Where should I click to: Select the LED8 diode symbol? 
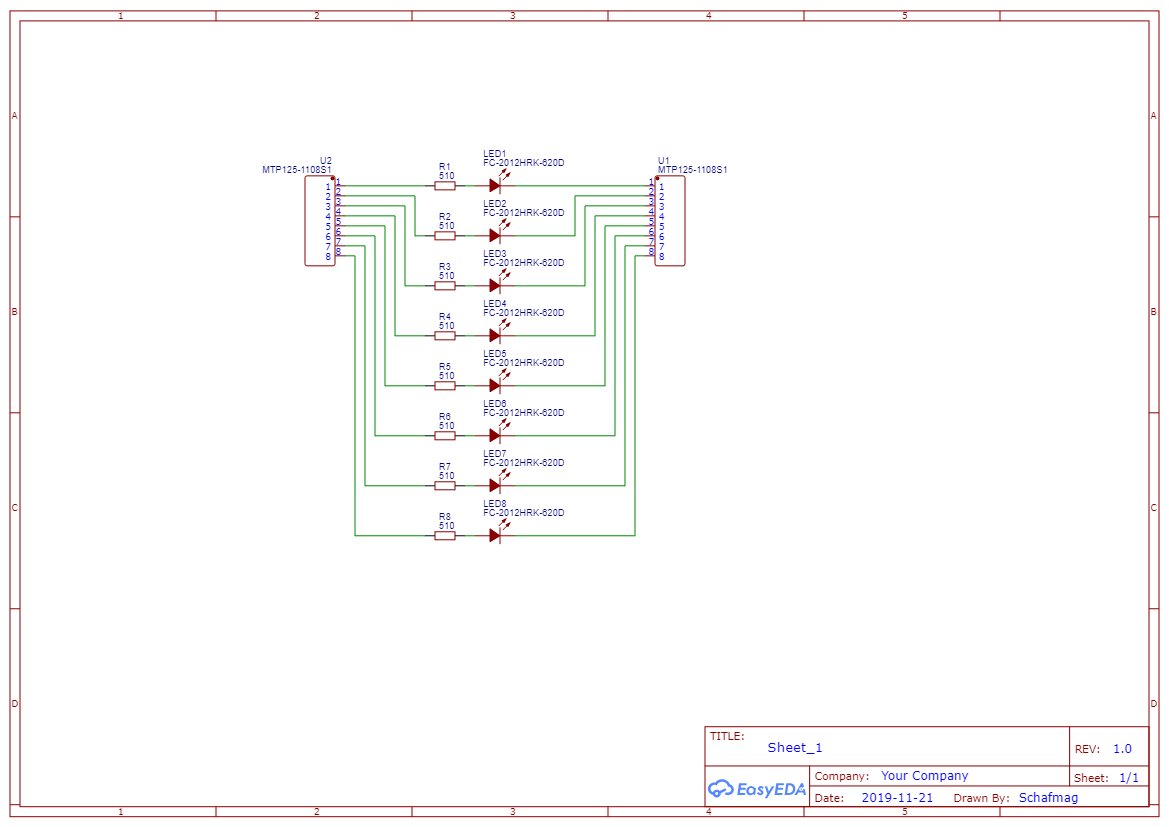pos(495,535)
